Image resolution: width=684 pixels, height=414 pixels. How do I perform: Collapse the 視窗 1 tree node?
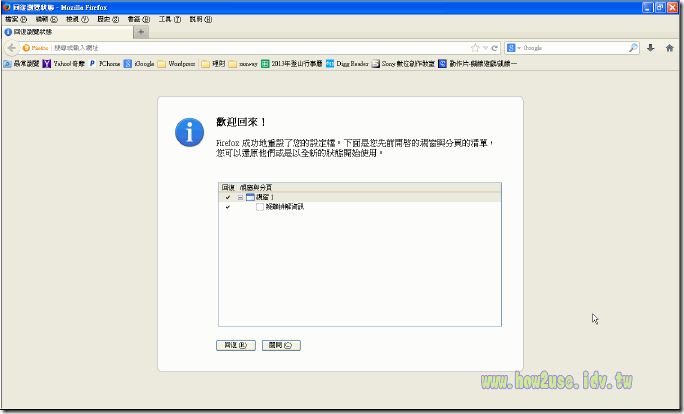coord(240,197)
